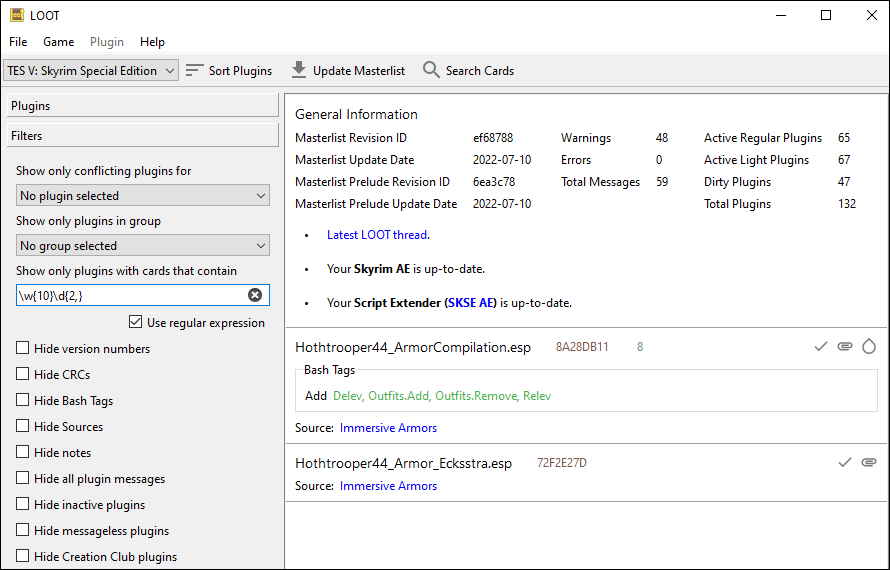
Task: Click the Sort Plugins toolbar icon
Action: click(x=195, y=70)
